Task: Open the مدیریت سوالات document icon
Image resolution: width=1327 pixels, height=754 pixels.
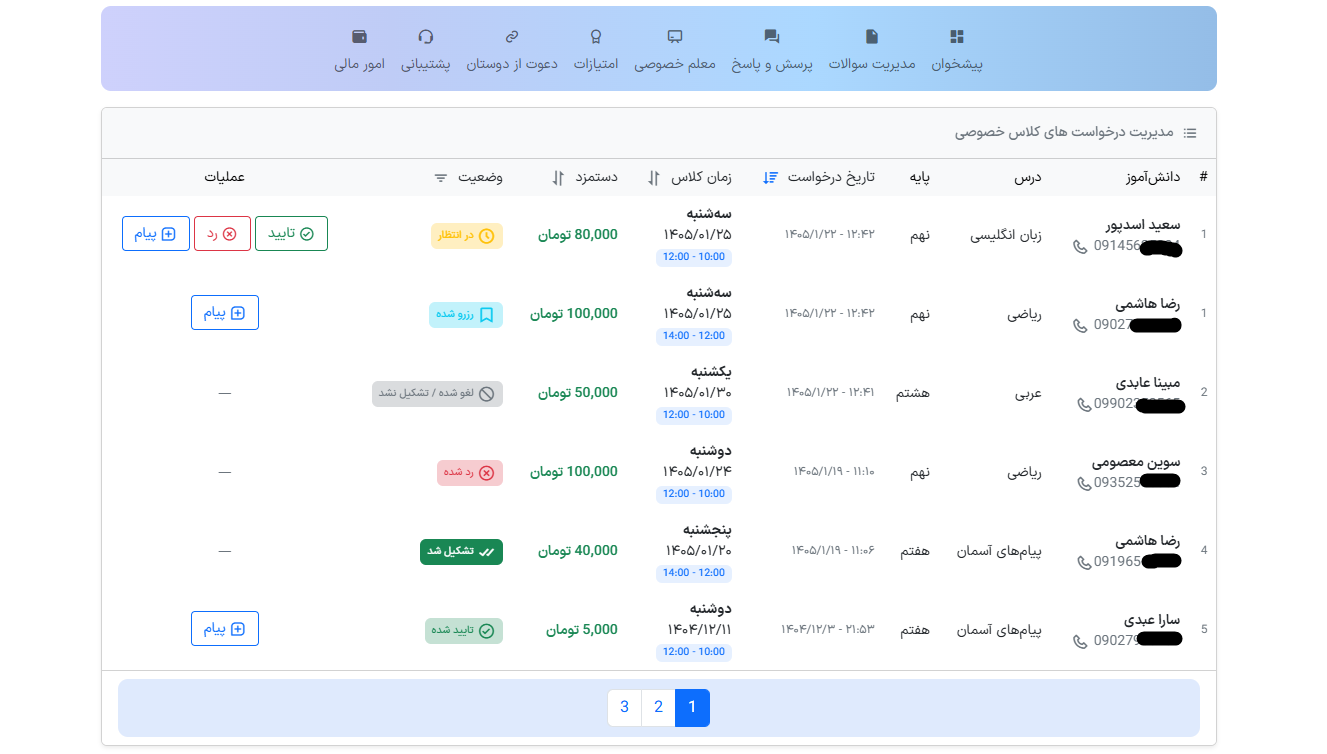Action: (x=872, y=37)
